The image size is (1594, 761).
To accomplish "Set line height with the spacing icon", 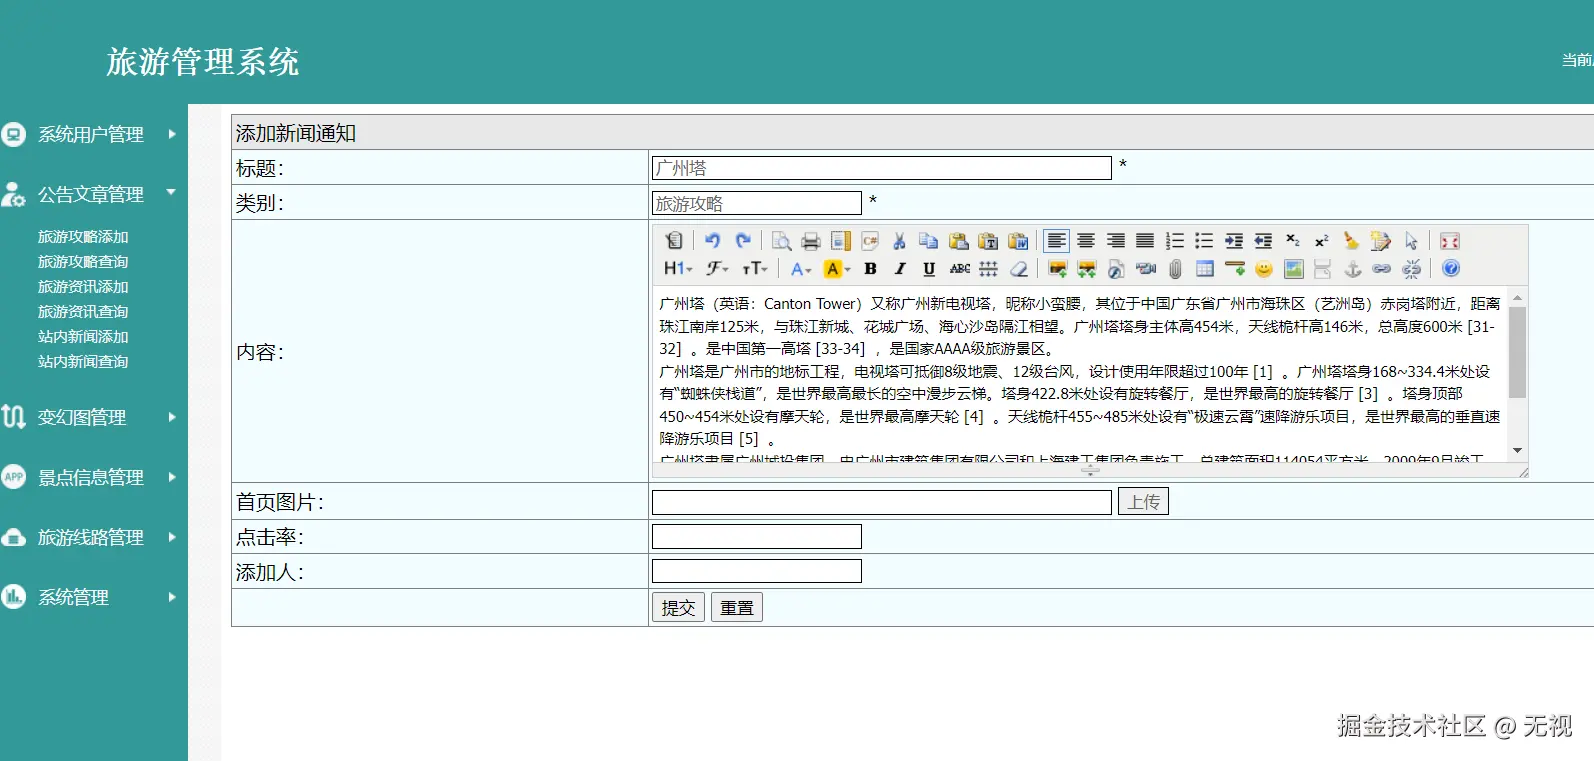I will pos(989,268).
